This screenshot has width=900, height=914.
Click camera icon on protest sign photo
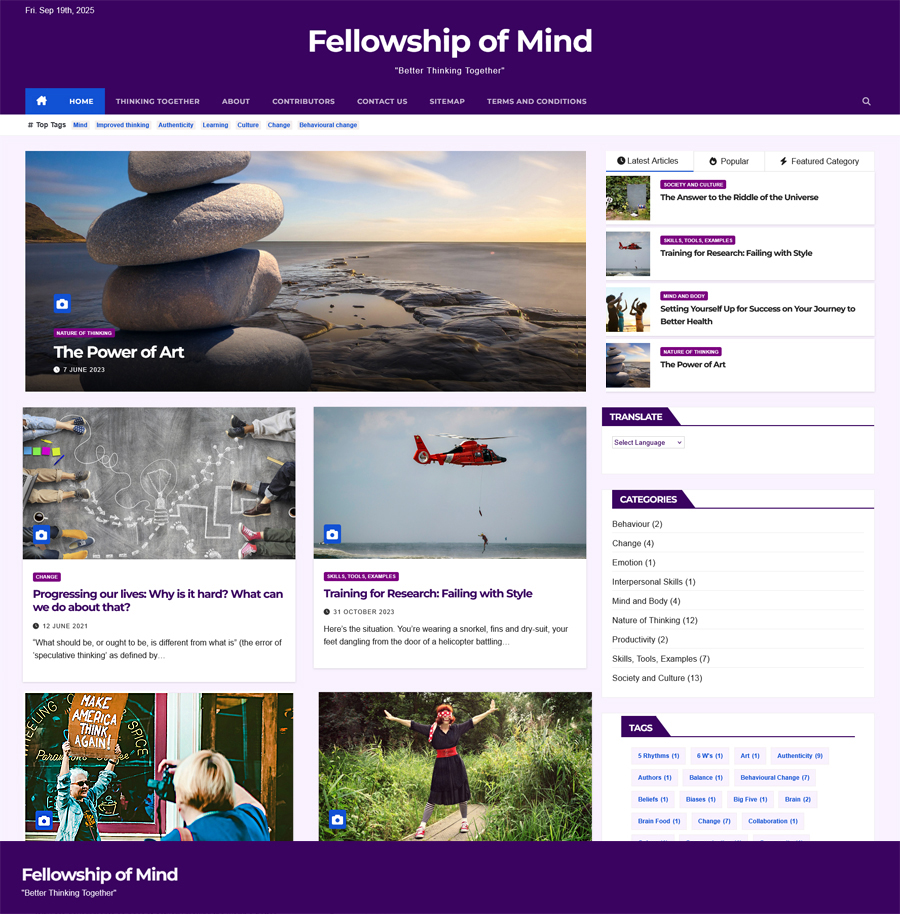[44, 821]
